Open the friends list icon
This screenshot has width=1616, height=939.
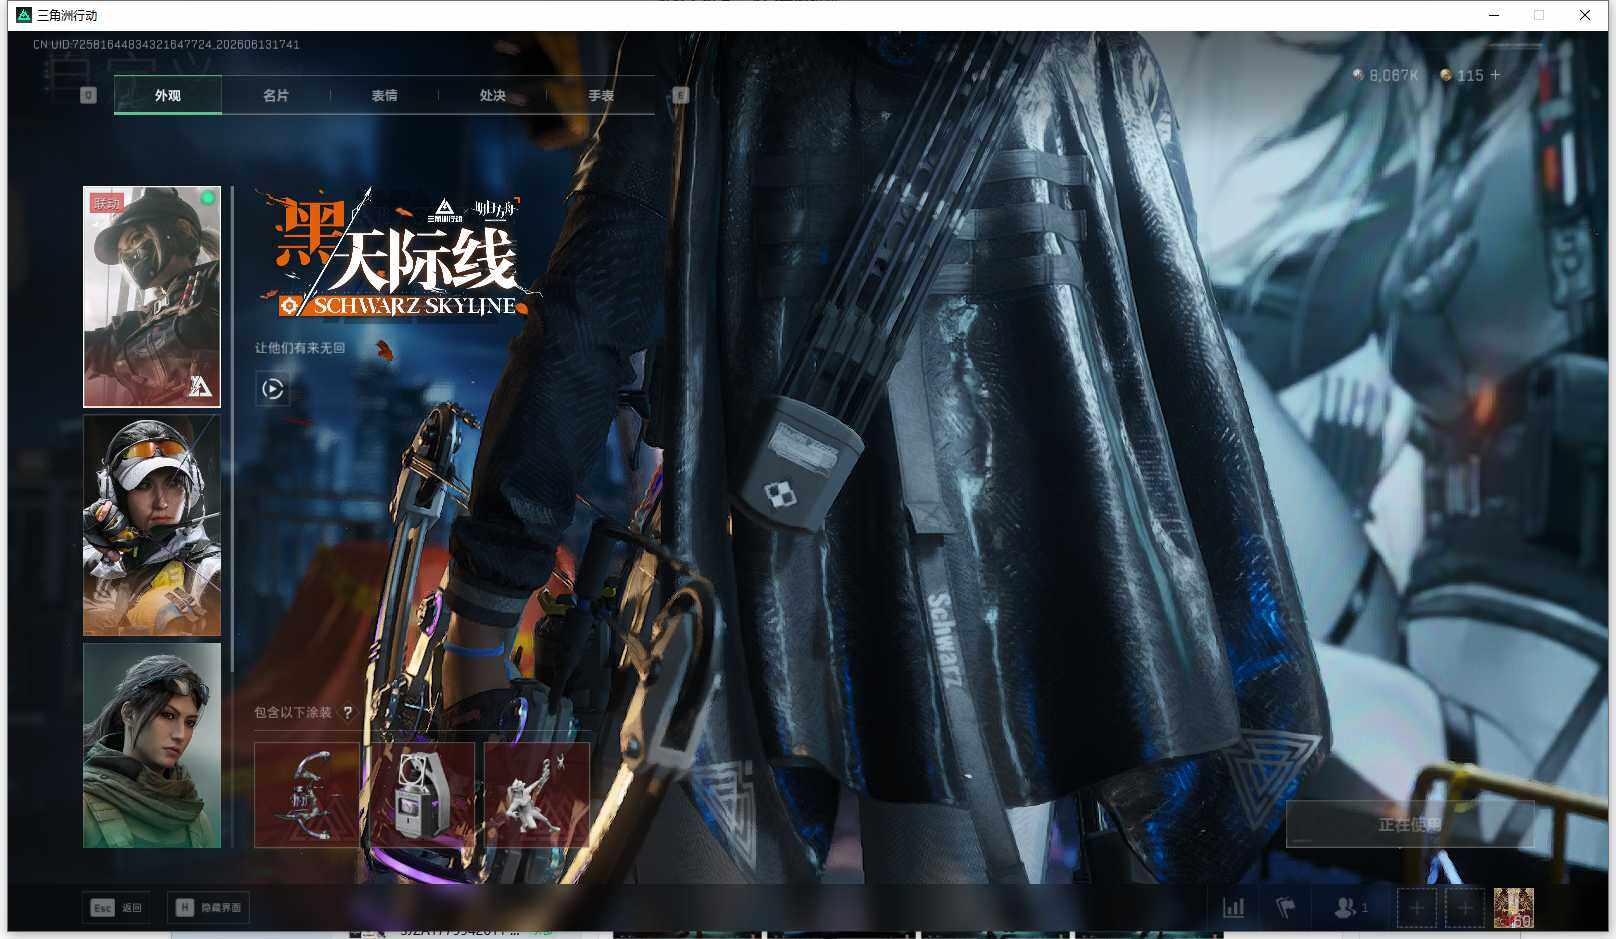point(1350,907)
